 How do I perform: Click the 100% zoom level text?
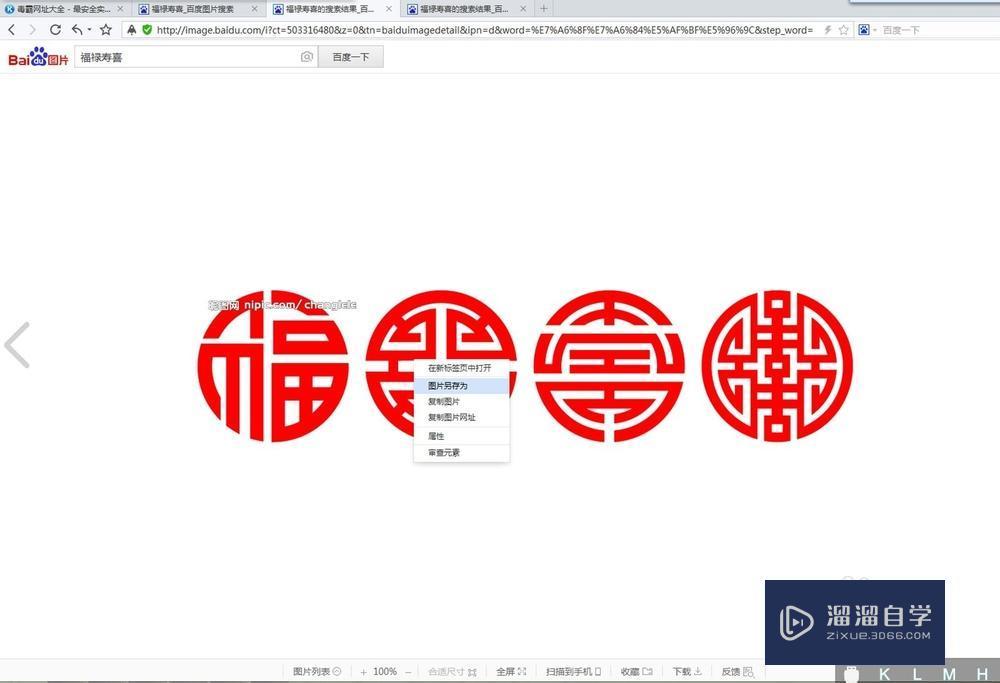(385, 672)
